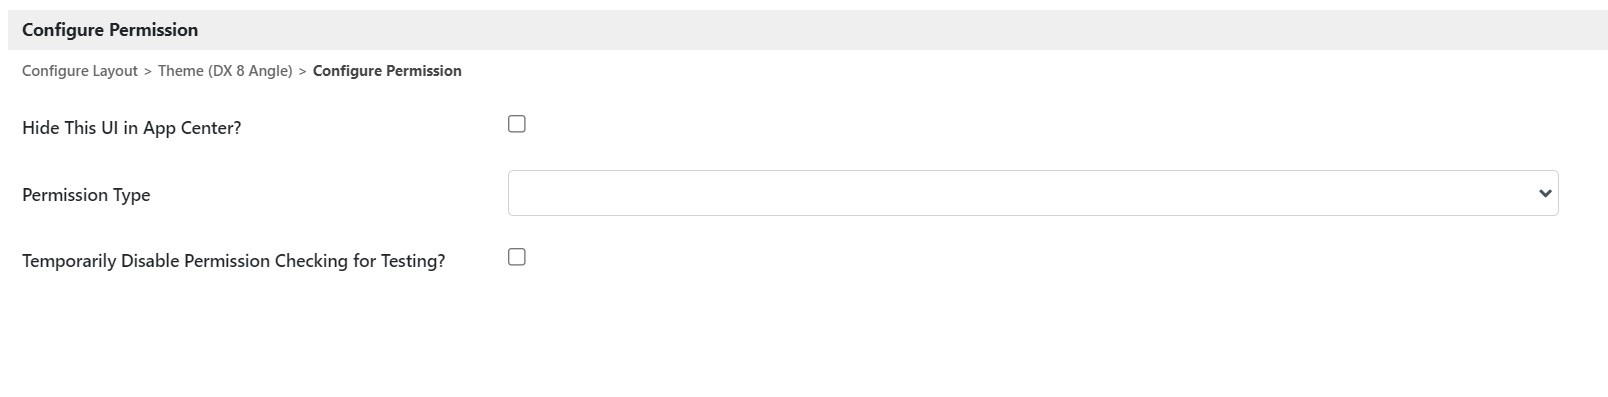
Task: Expand permission type options list
Action: pos(1033,193)
